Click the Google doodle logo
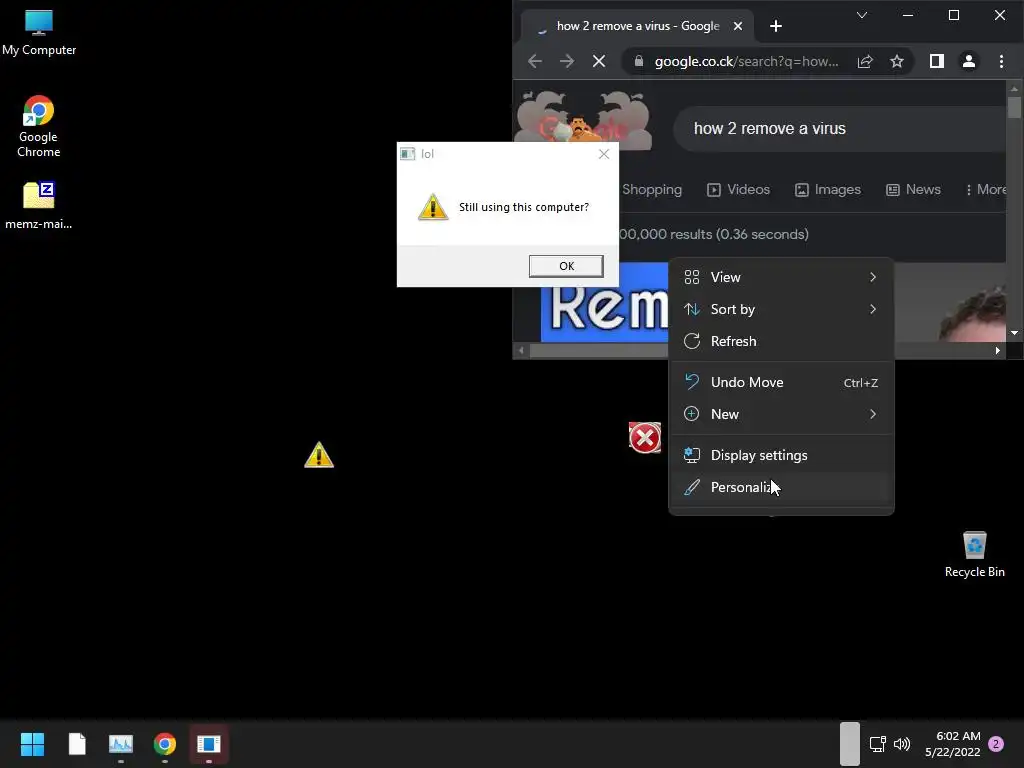 click(x=584, y=121)
